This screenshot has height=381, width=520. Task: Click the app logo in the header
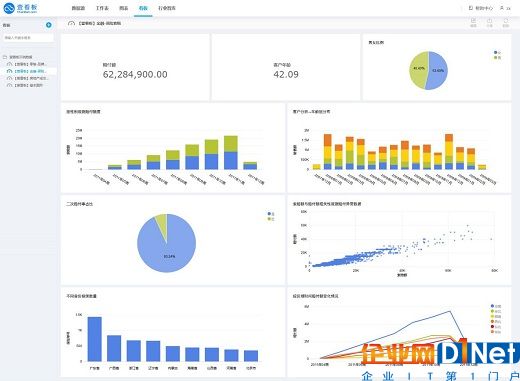(x=21, y=8)
